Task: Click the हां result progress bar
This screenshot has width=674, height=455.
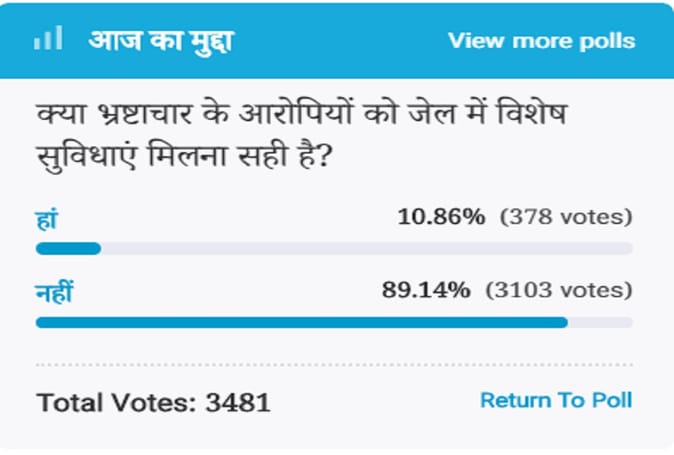Action: click(x=334, y=248)
